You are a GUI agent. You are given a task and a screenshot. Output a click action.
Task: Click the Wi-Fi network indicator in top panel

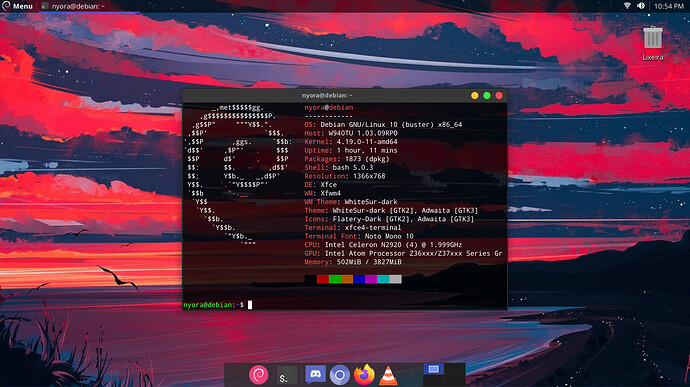click(x=627, y=6)
